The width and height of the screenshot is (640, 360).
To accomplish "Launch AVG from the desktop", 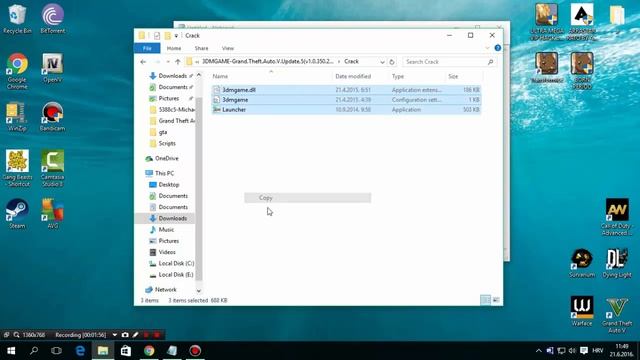I will pos(53,213).
